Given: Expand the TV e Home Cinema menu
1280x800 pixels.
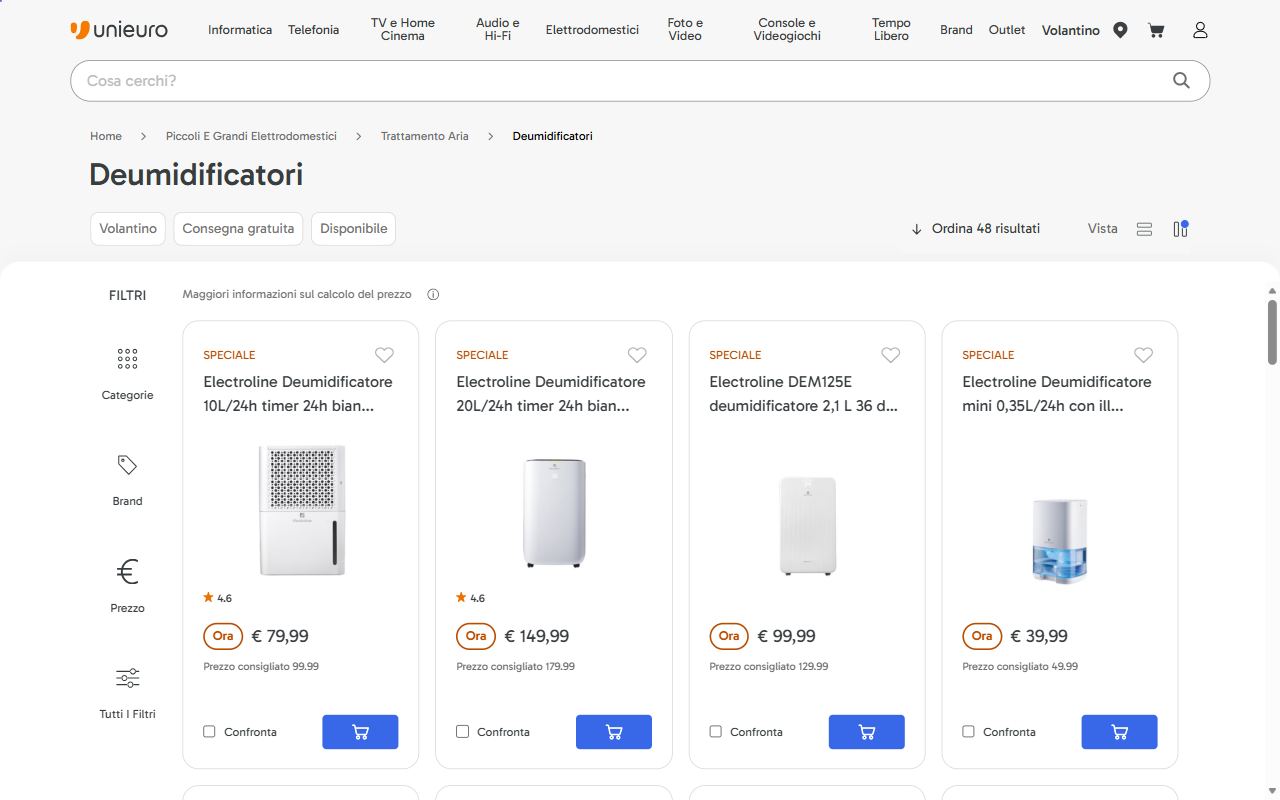Looking at the screenshot, I should coord(403,30).
